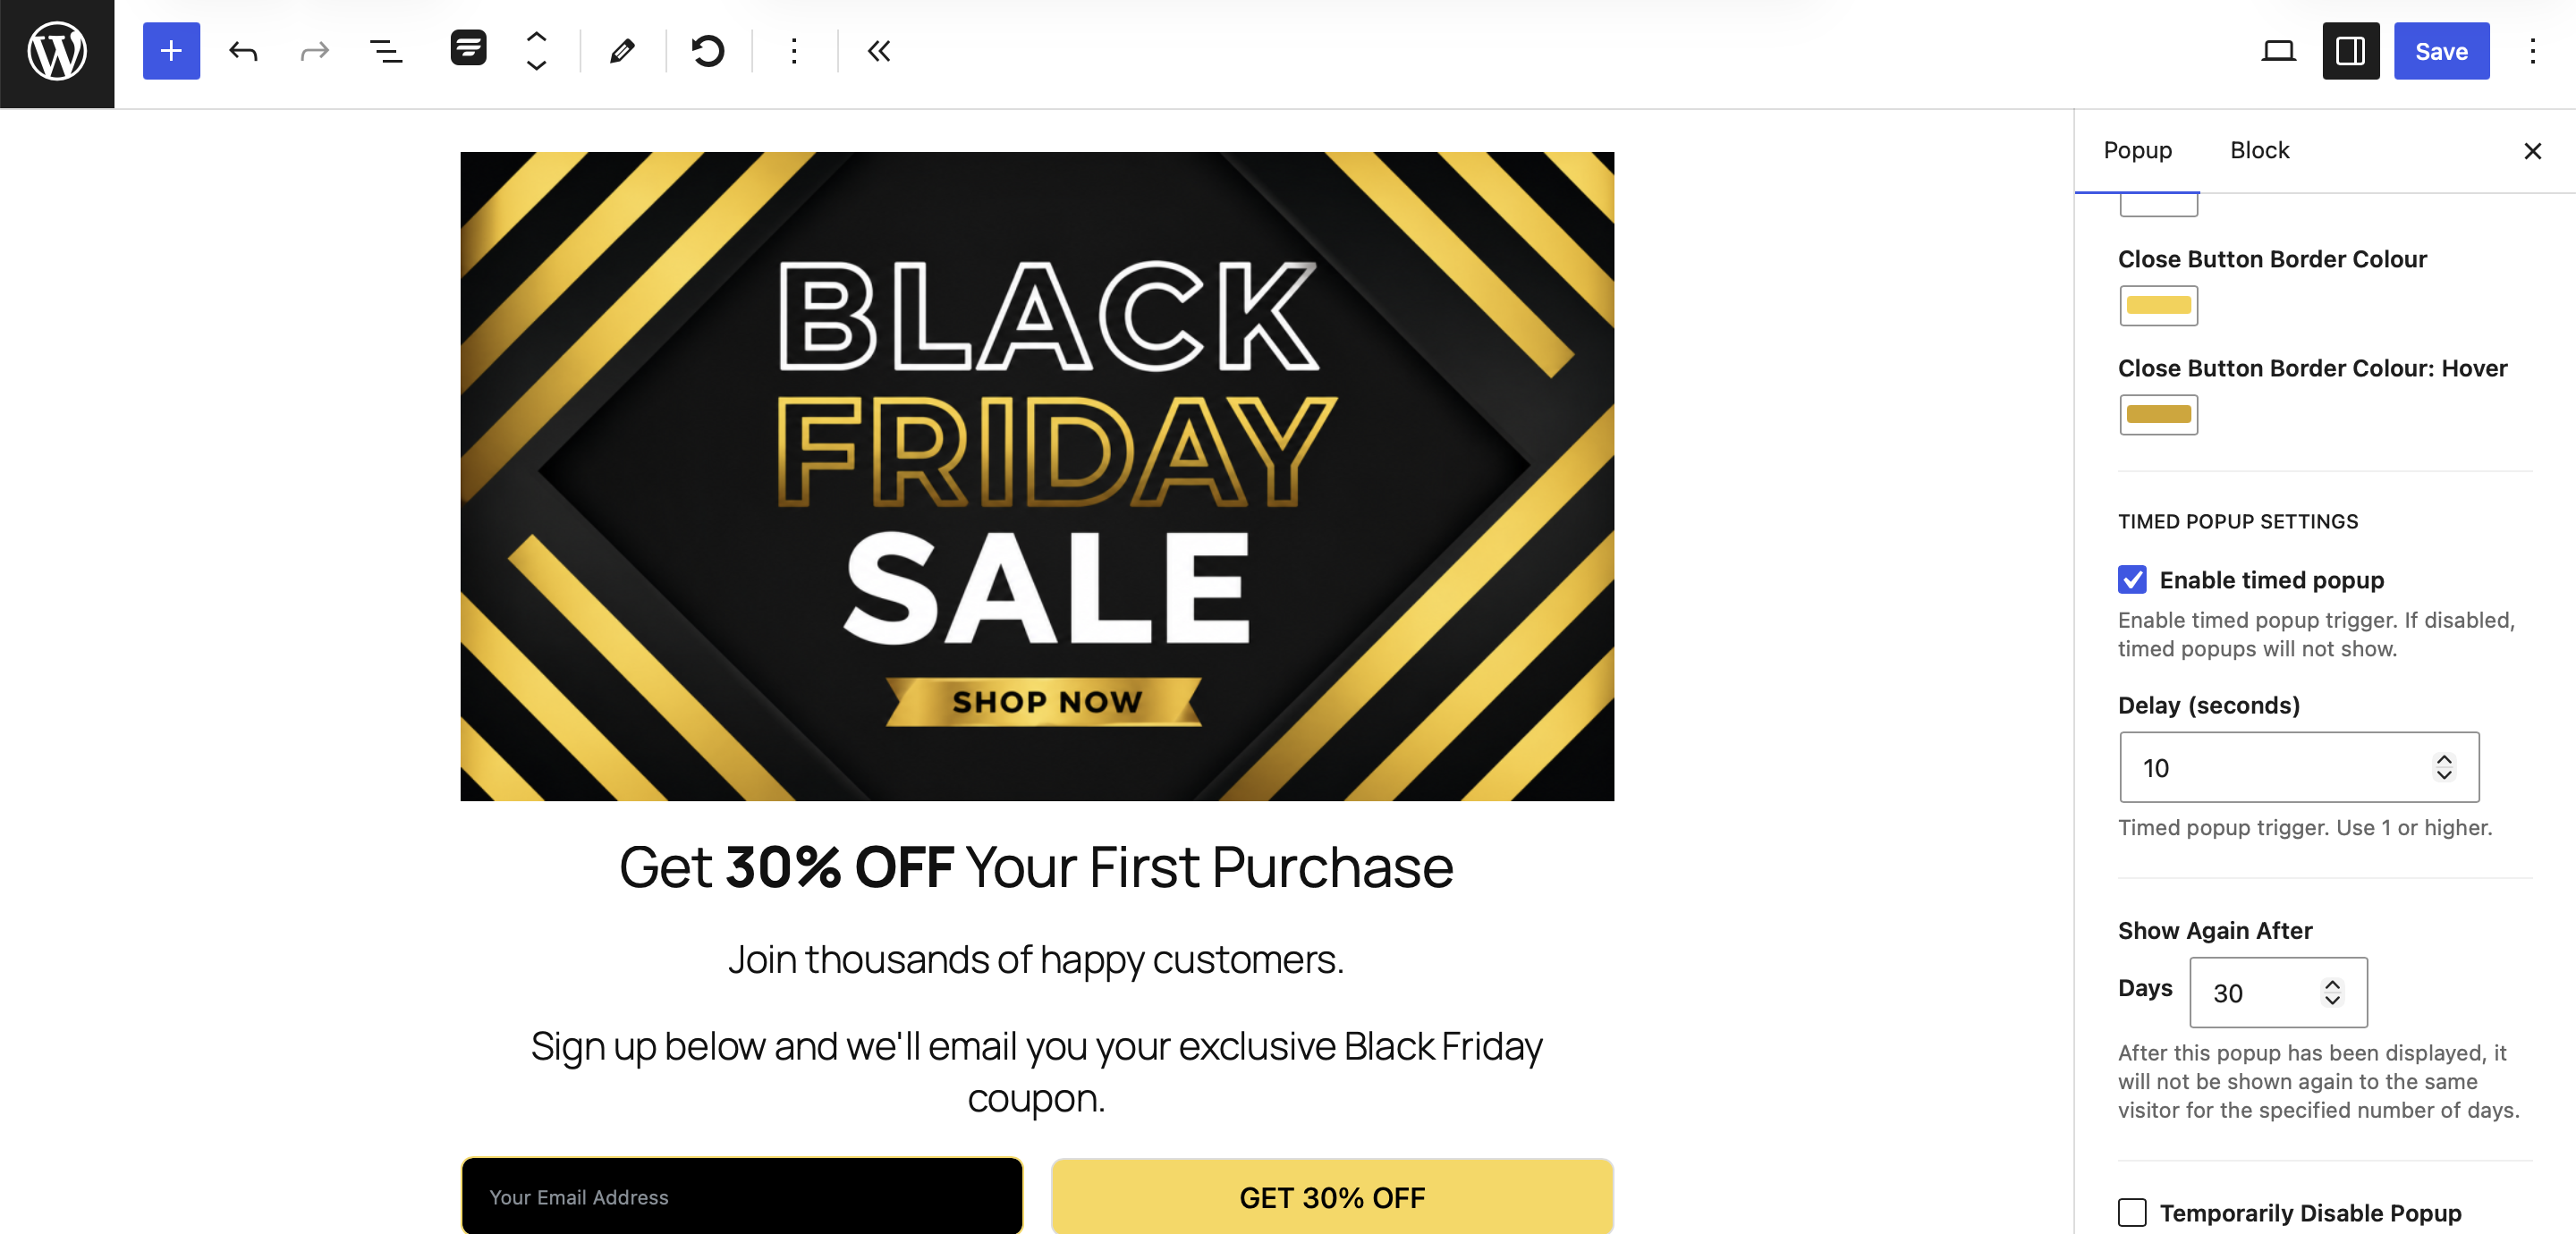Toggle the settings sidebar panel icon
The image size is (2576, 1234).
pyautogui.click(x=2350, y=51)
